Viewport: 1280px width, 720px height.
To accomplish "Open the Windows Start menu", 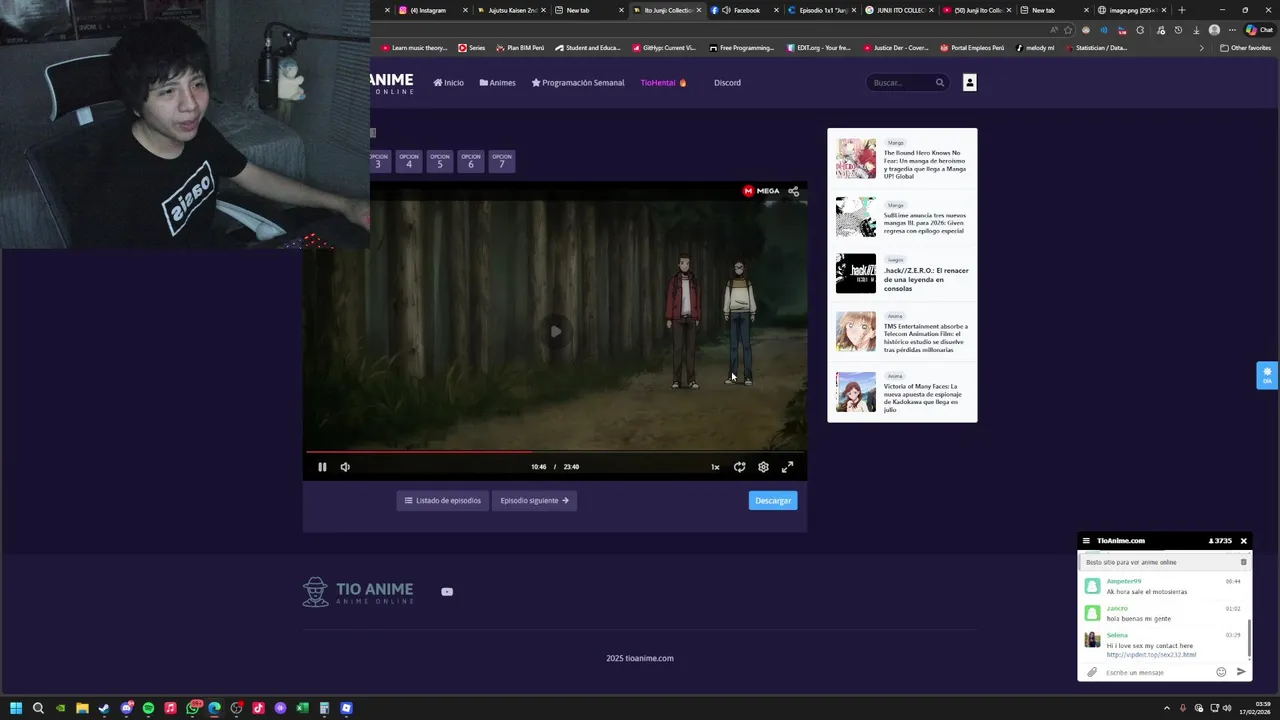I will [16, 708].
